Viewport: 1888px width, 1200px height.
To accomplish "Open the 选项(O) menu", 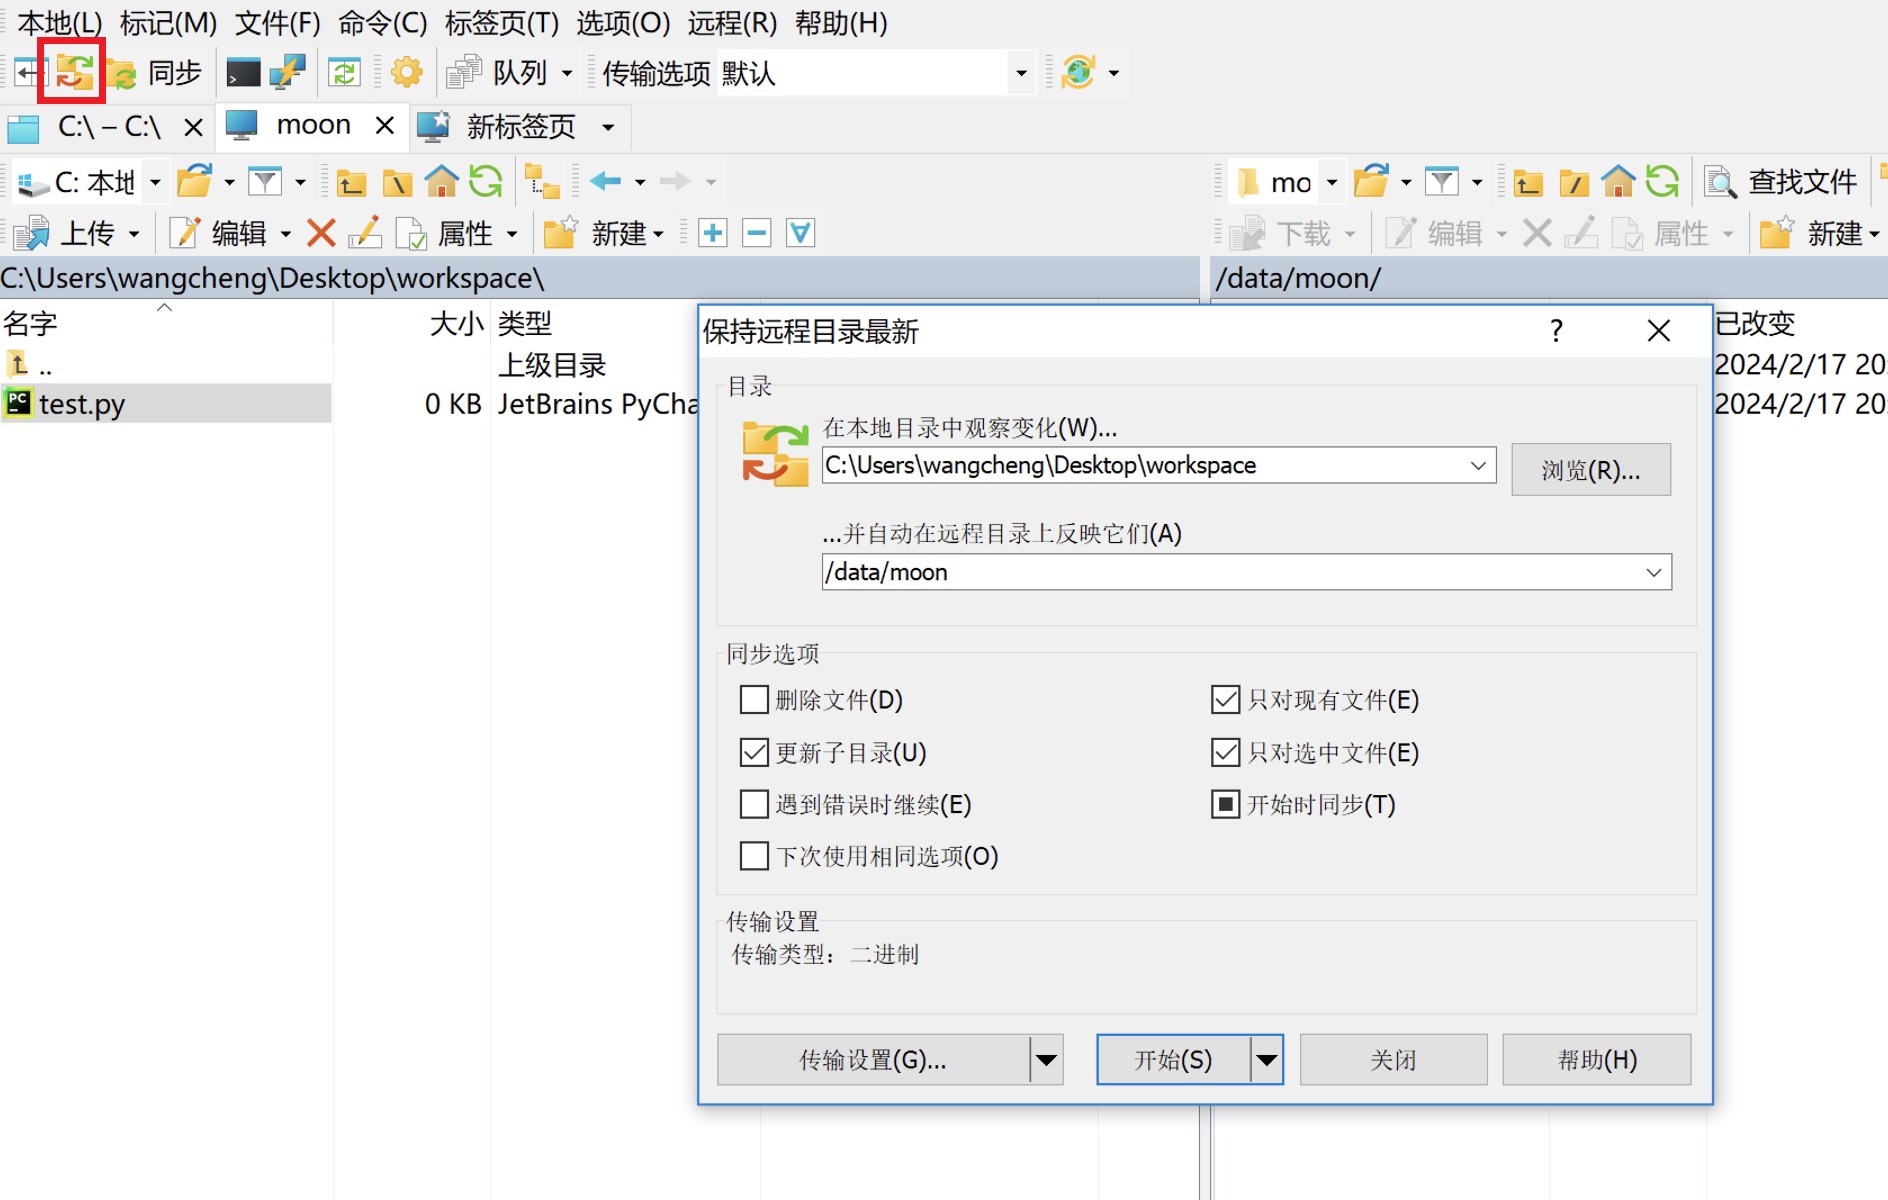I will [x=623, y=22].
